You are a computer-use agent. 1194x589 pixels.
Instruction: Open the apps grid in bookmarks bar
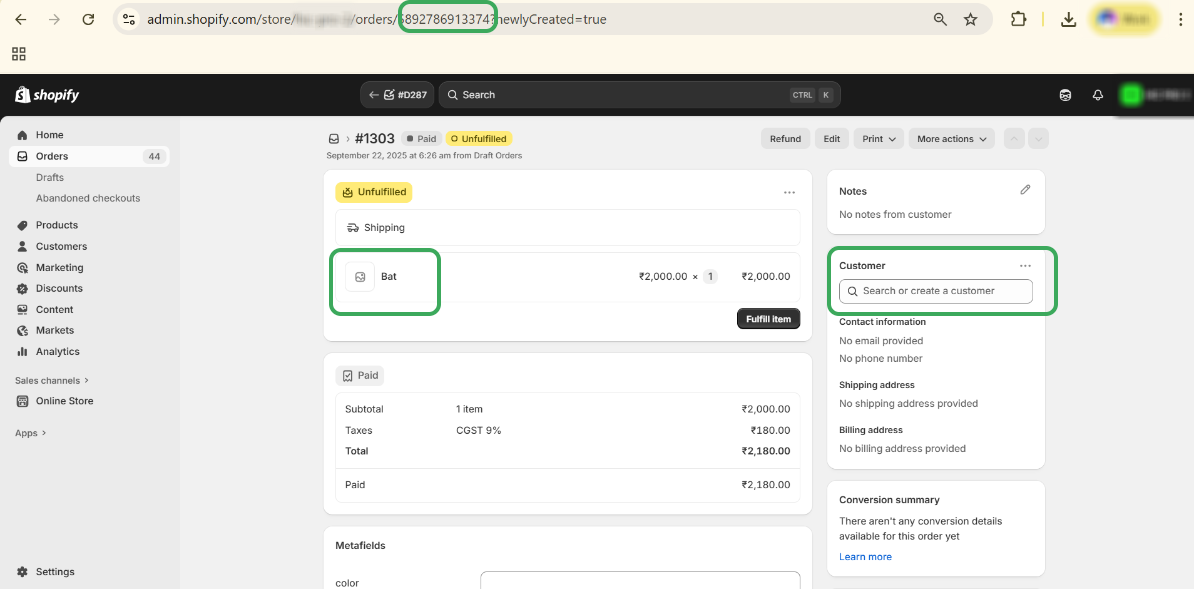(x=19, y=54)
